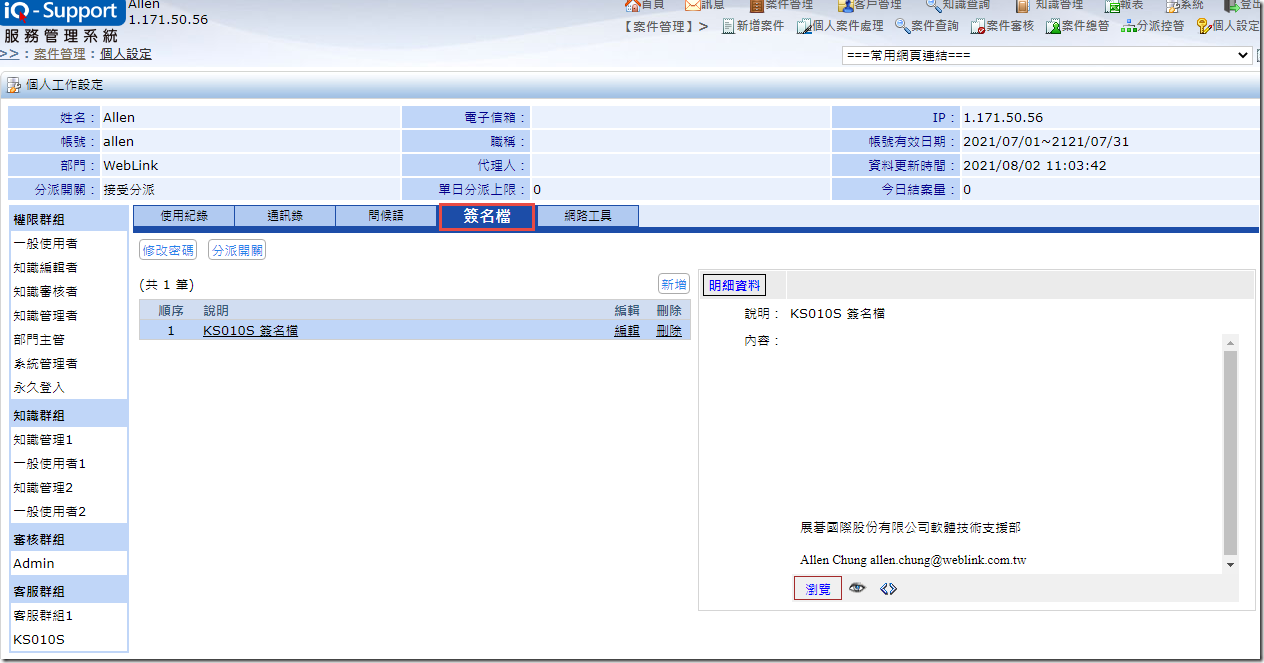Click the 案件管理 breadcrumb link
The image size is (1264, 663).
60,54
